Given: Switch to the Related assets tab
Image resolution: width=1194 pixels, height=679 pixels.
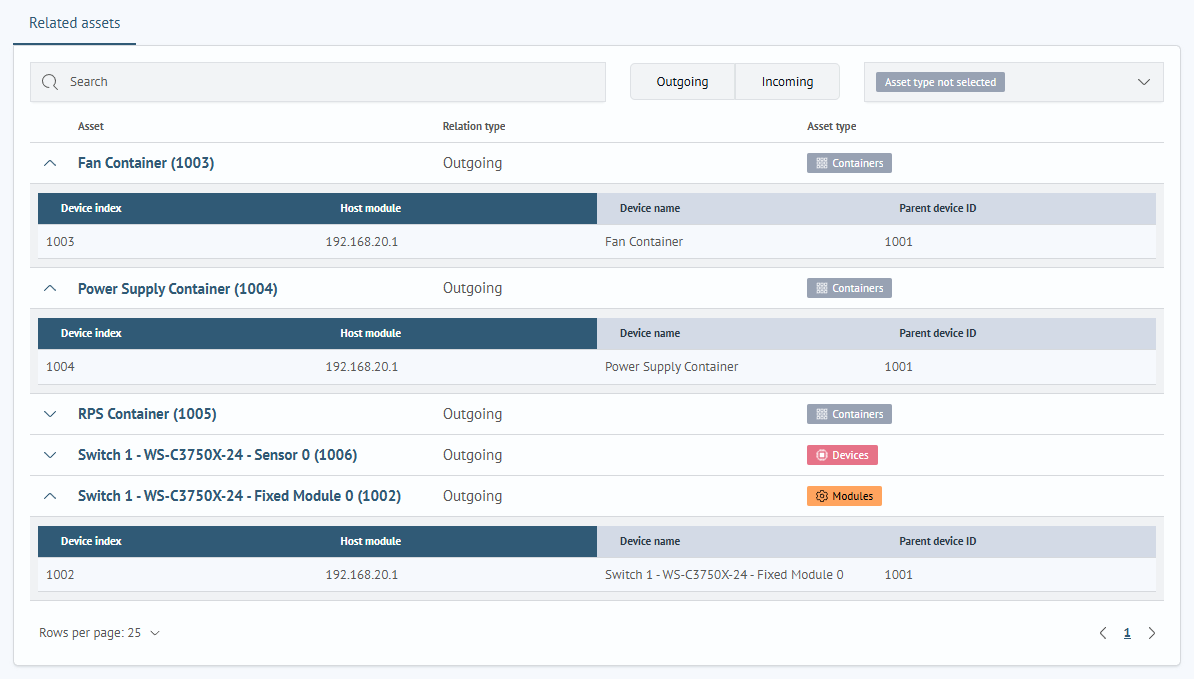Looking at the screenshot, I should click(x=75, y=23).
